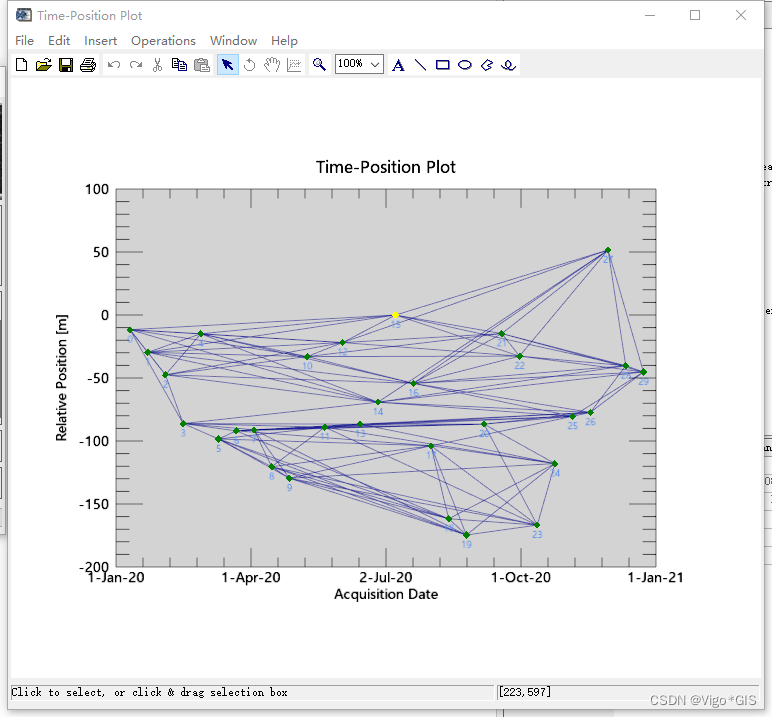Click green acquisition point labeled 9
The image size is (772, 717).
[x=289, y=478]
